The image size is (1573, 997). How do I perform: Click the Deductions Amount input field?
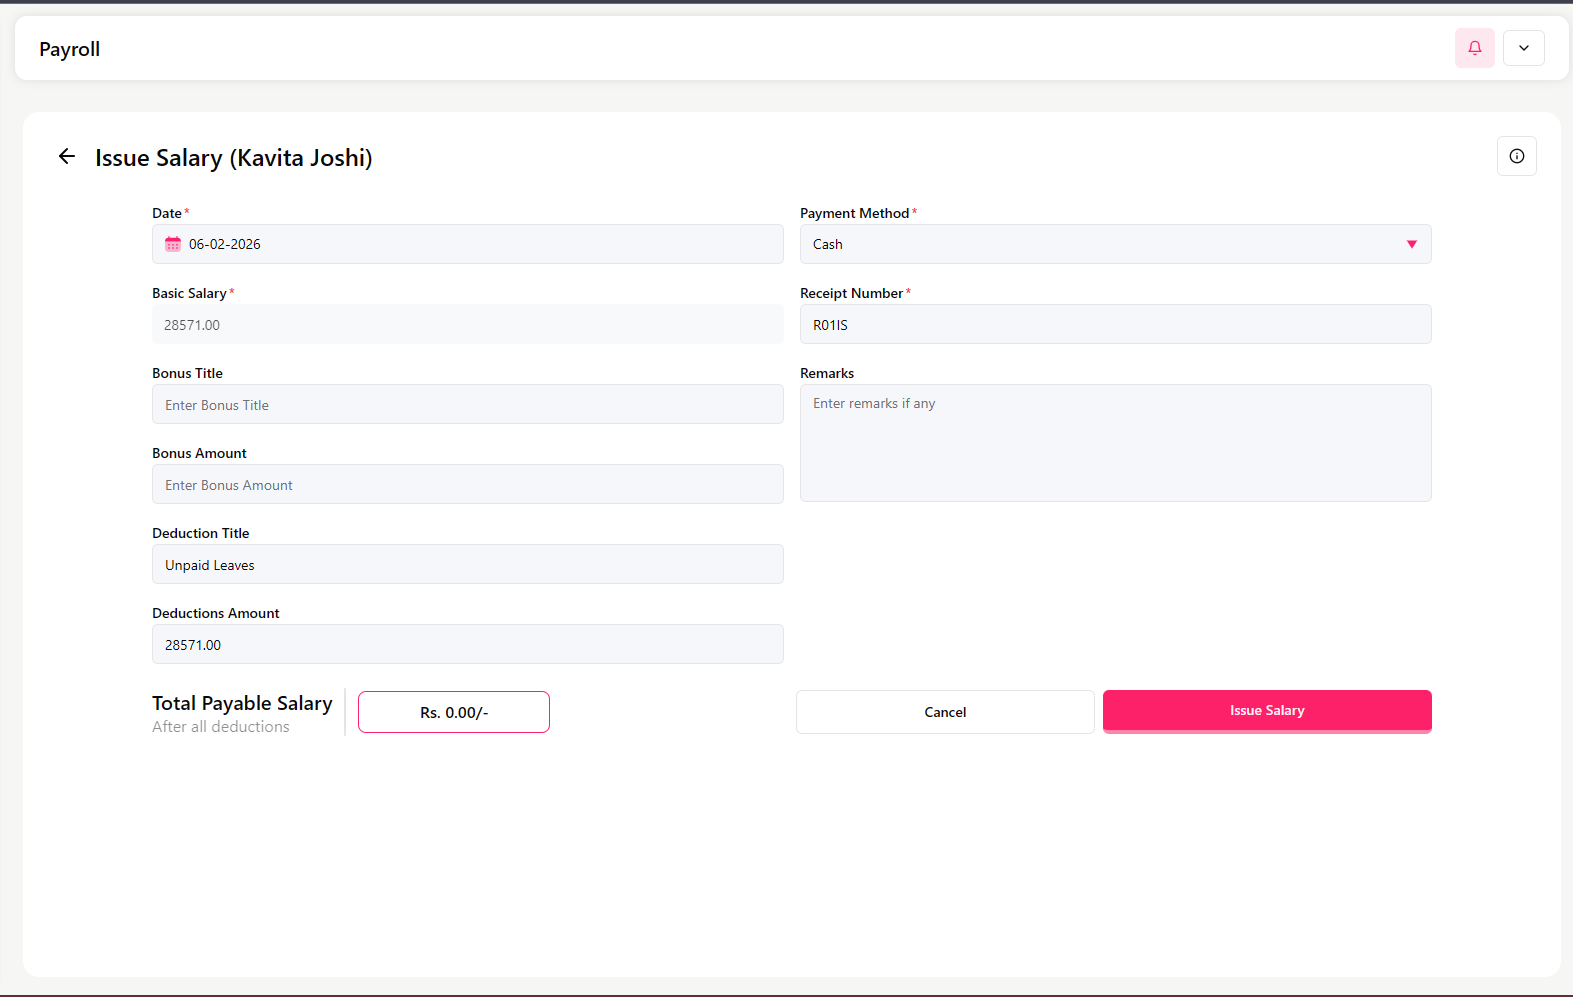pos(467,645)
